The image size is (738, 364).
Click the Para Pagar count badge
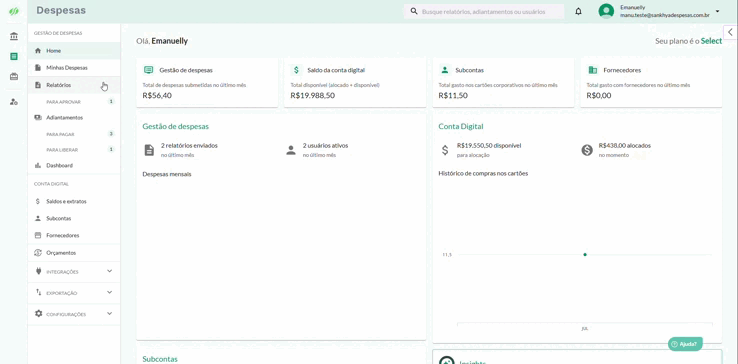[111, 134]
